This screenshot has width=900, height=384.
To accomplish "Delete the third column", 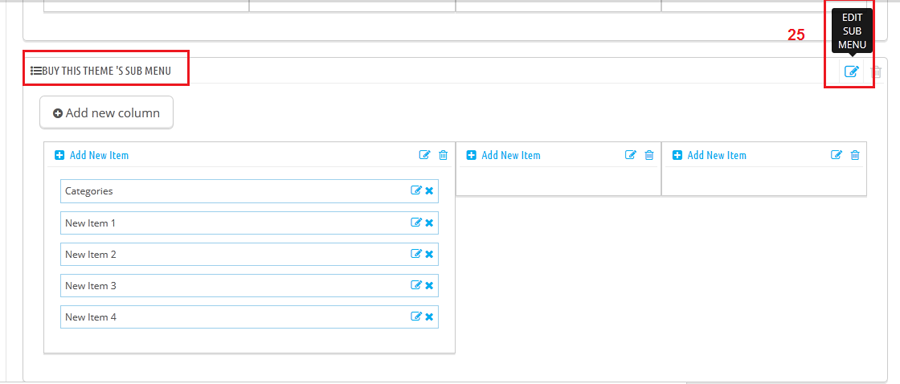I will click(x=855, y=155).
